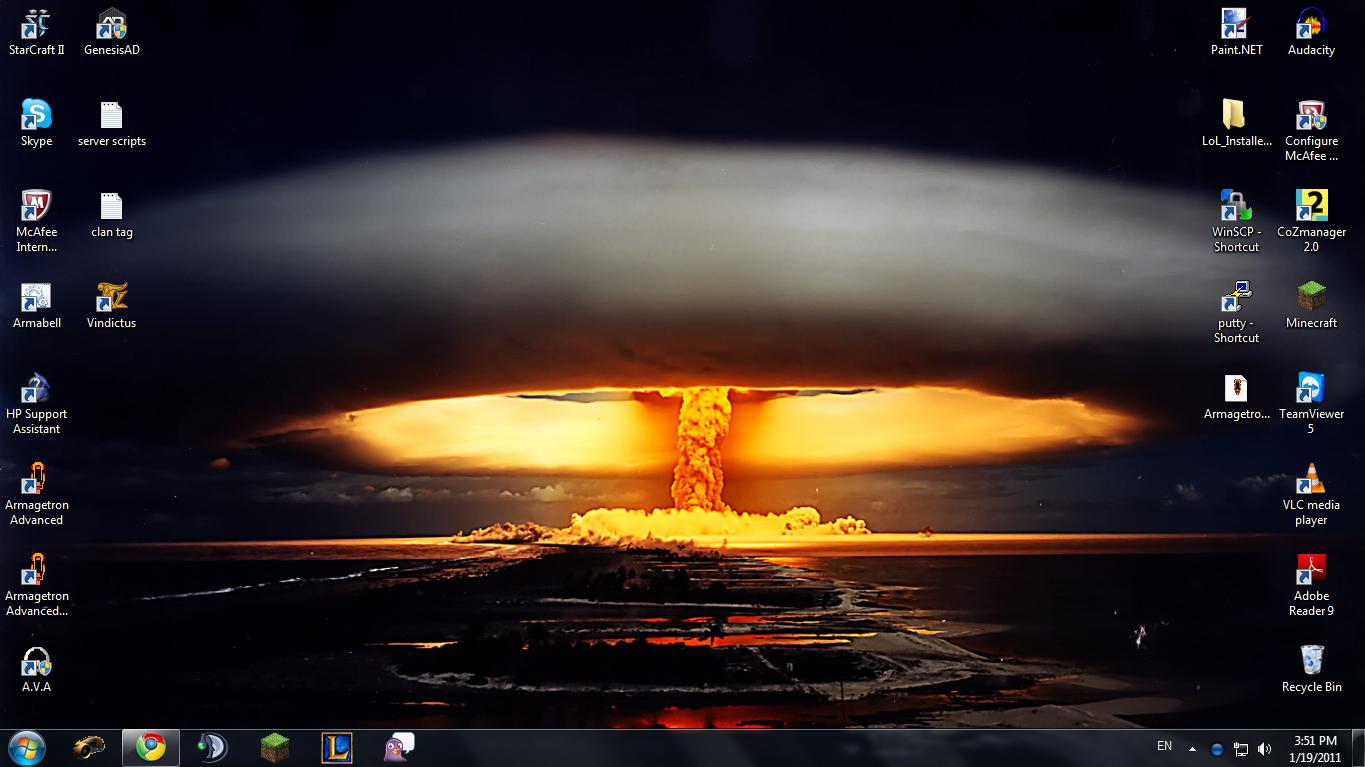Image resolution: width=1365 pixels, height=767 pixels.
Task: Select the Vindictus game icon
Action: (111, 297)
